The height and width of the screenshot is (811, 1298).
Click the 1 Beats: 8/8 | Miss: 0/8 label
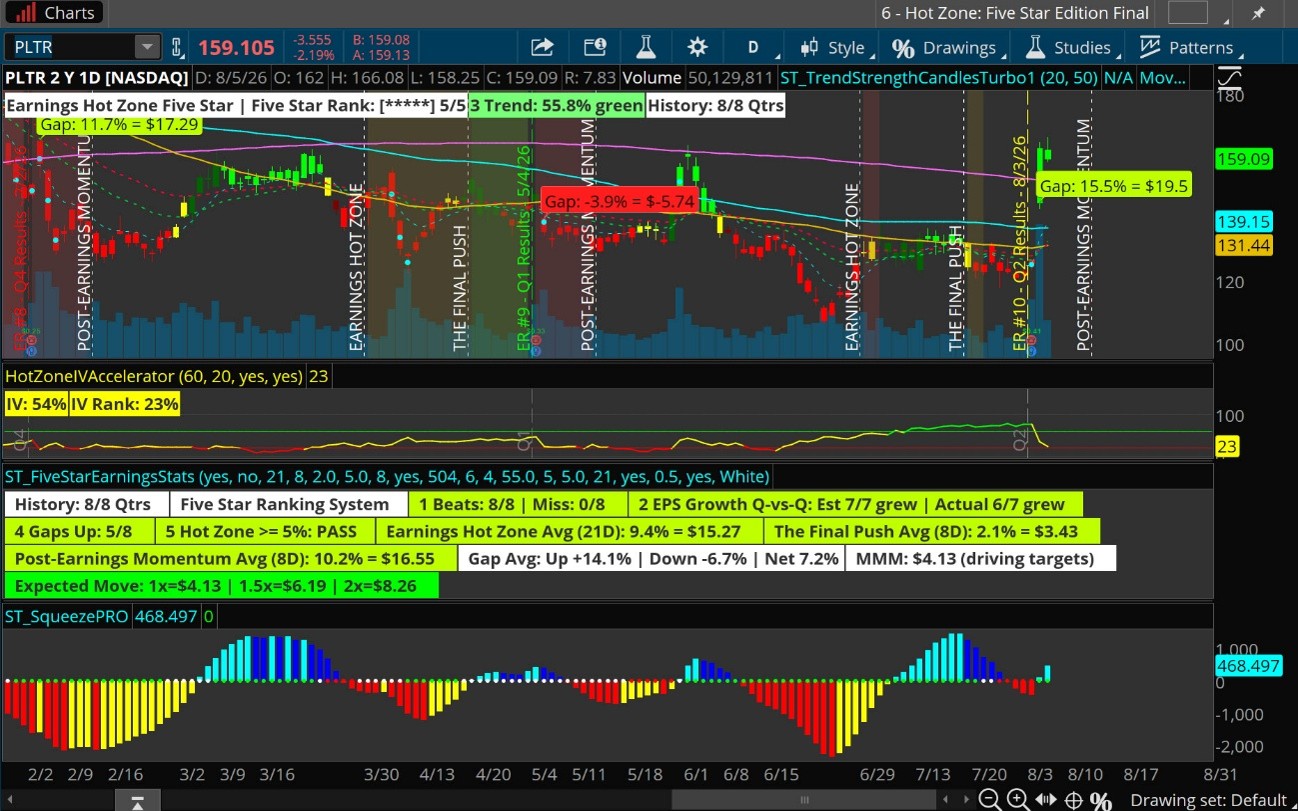[x=517, y=504]
